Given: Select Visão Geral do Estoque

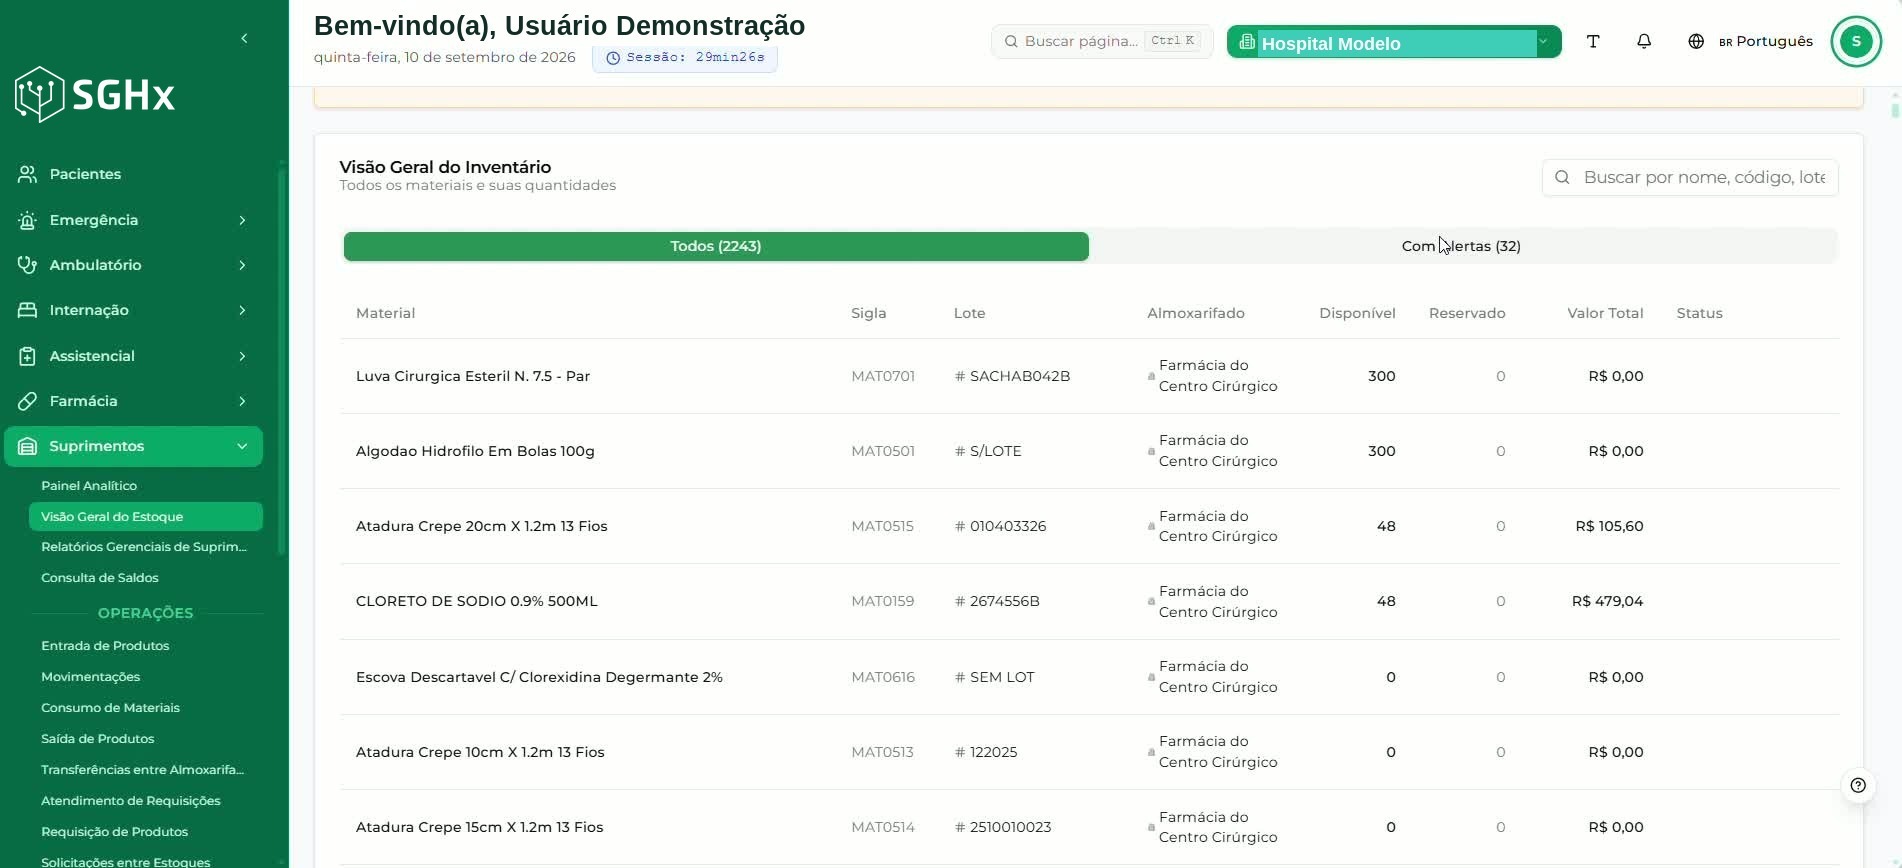Looking at the screenshot, I should click(146, 516).
